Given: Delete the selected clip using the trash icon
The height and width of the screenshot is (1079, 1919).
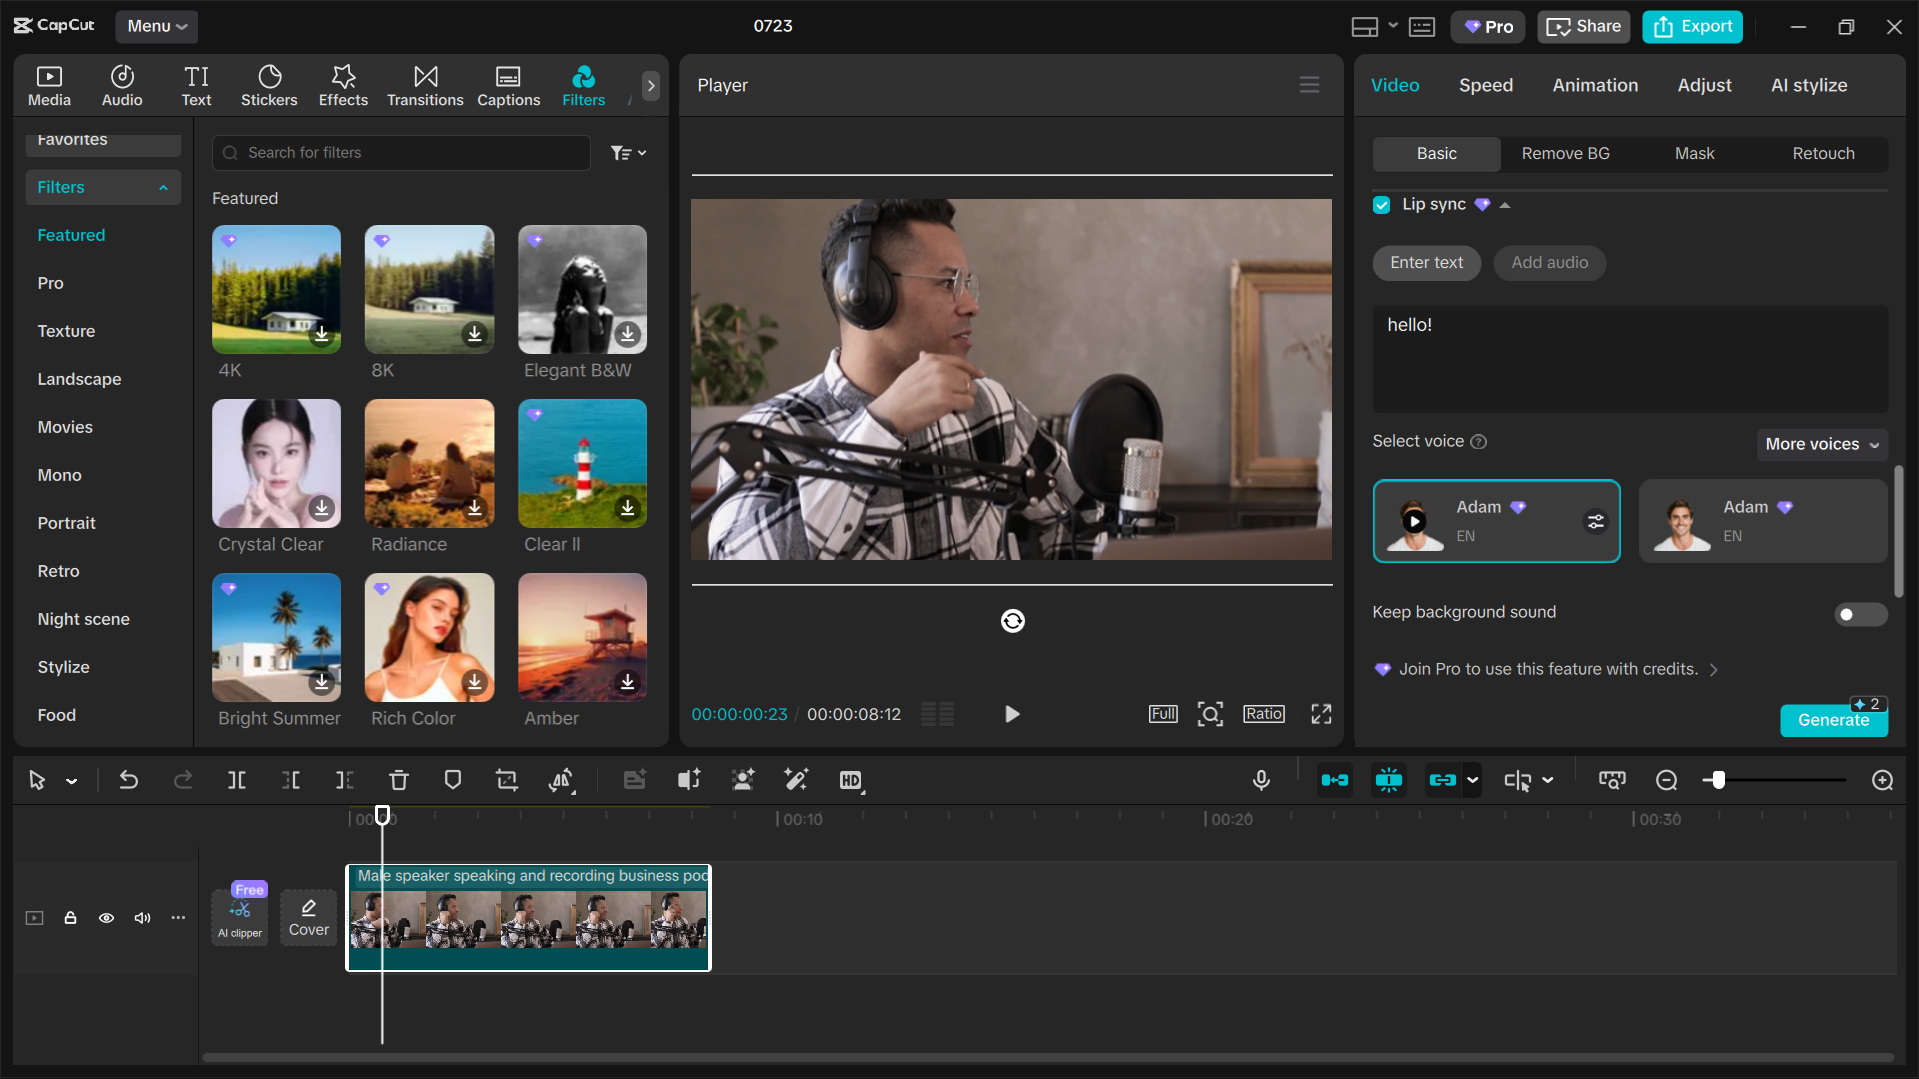Looking at the screenshot, I should [398, 780].
